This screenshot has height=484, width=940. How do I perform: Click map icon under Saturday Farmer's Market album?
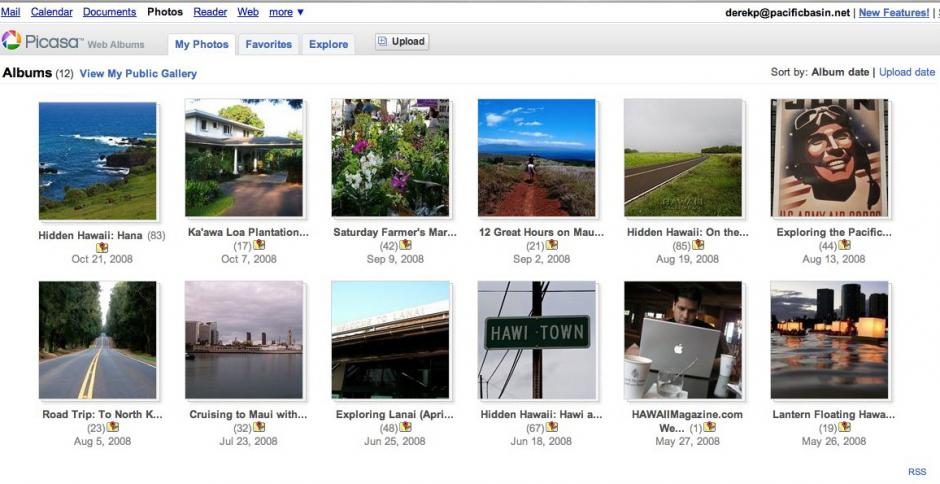tap(405, 245)
